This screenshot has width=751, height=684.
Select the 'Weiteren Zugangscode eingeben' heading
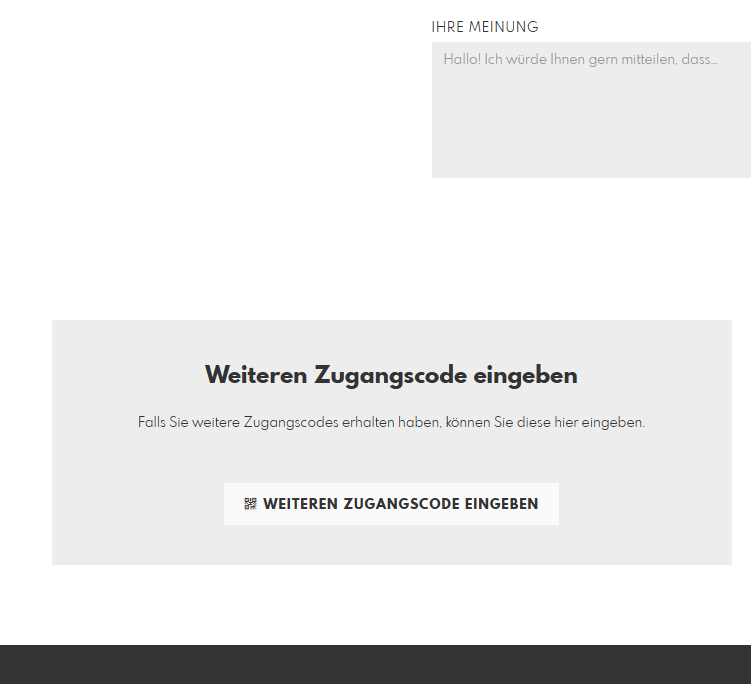[391, 375]
